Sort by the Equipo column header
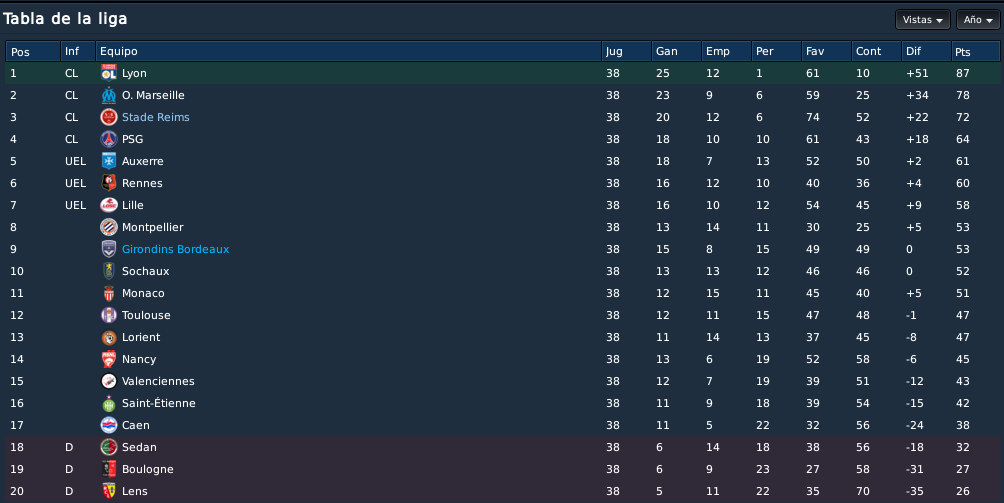 point(348,51)
